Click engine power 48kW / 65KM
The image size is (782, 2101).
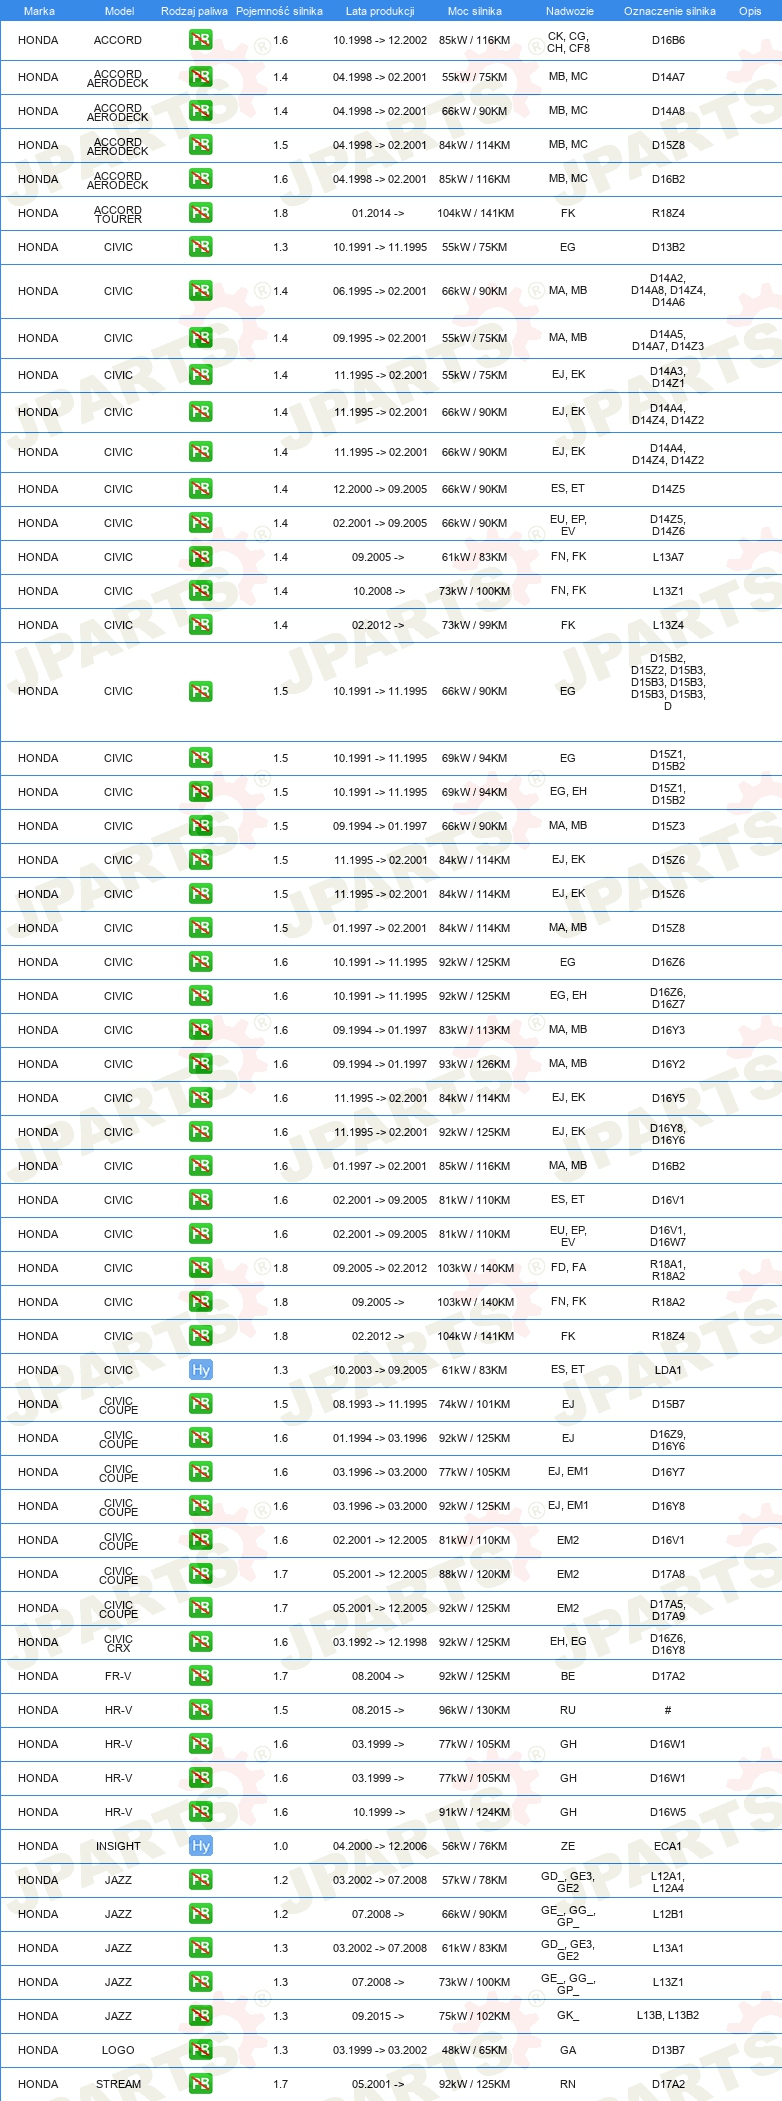tap(474, 2050)
